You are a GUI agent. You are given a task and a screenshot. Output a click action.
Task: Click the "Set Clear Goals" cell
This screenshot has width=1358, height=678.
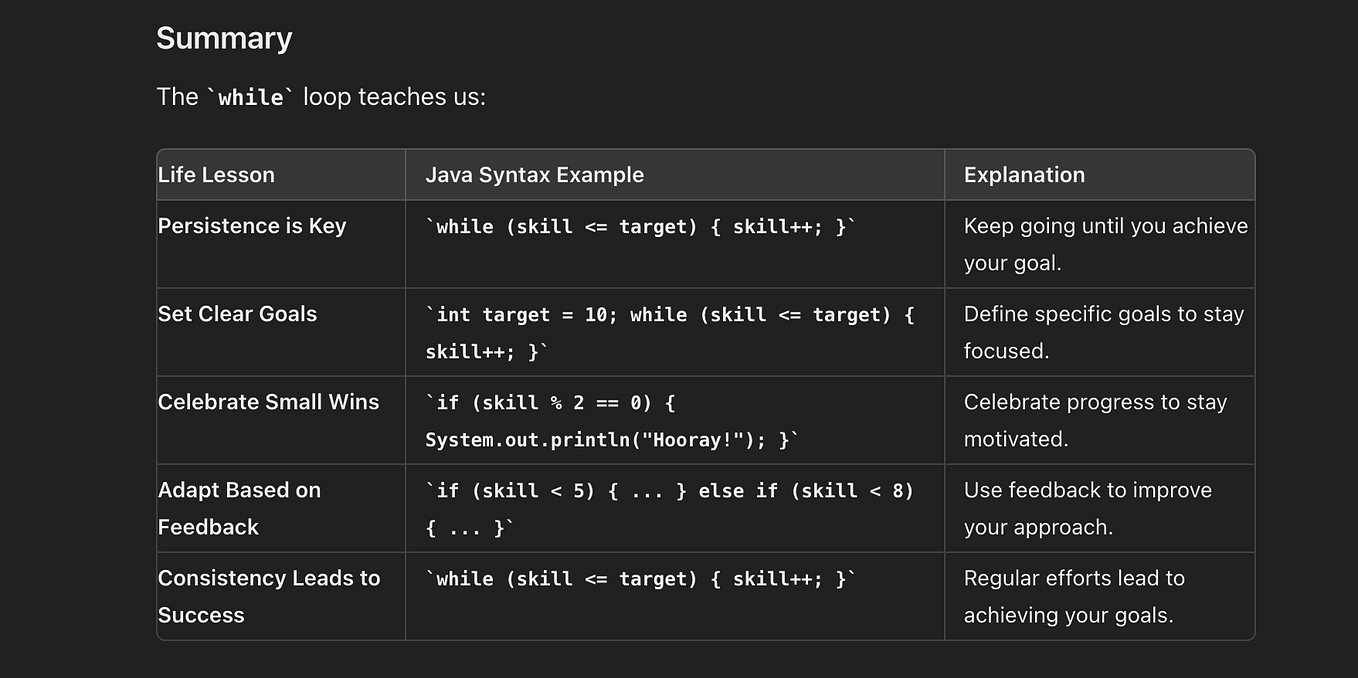point(237,314)
